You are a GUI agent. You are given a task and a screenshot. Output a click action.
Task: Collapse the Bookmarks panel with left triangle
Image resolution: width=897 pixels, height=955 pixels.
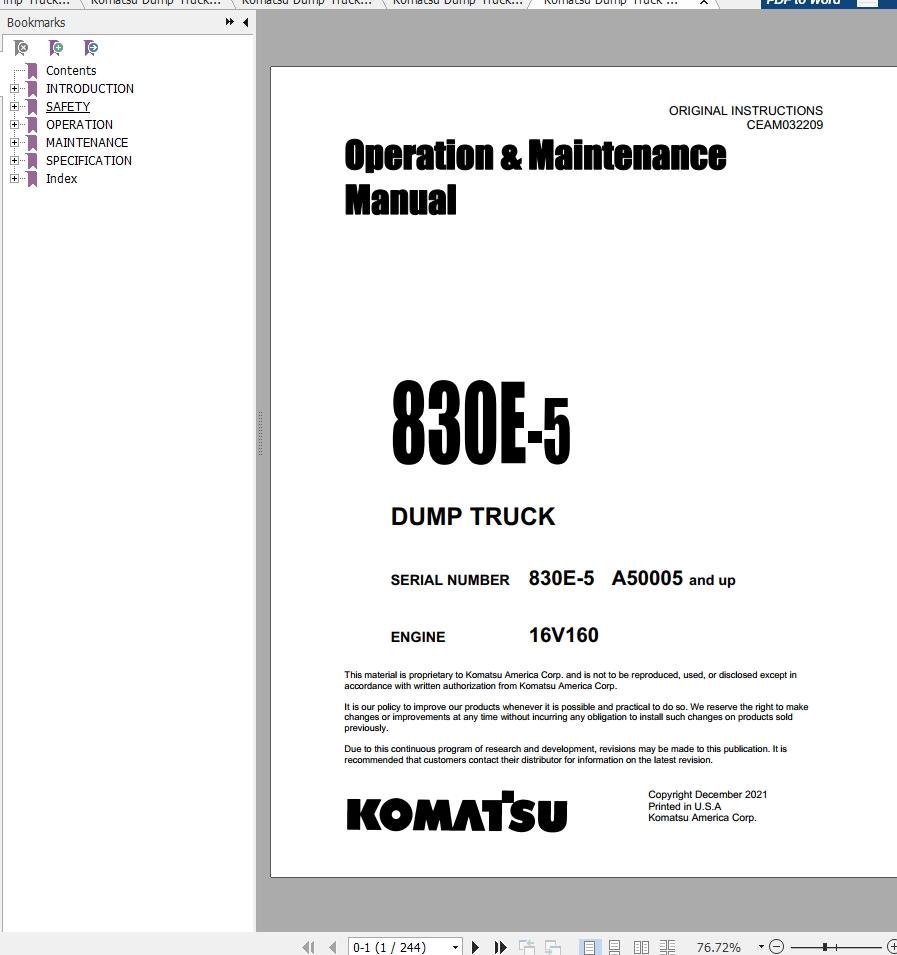(x=245, y=22)
